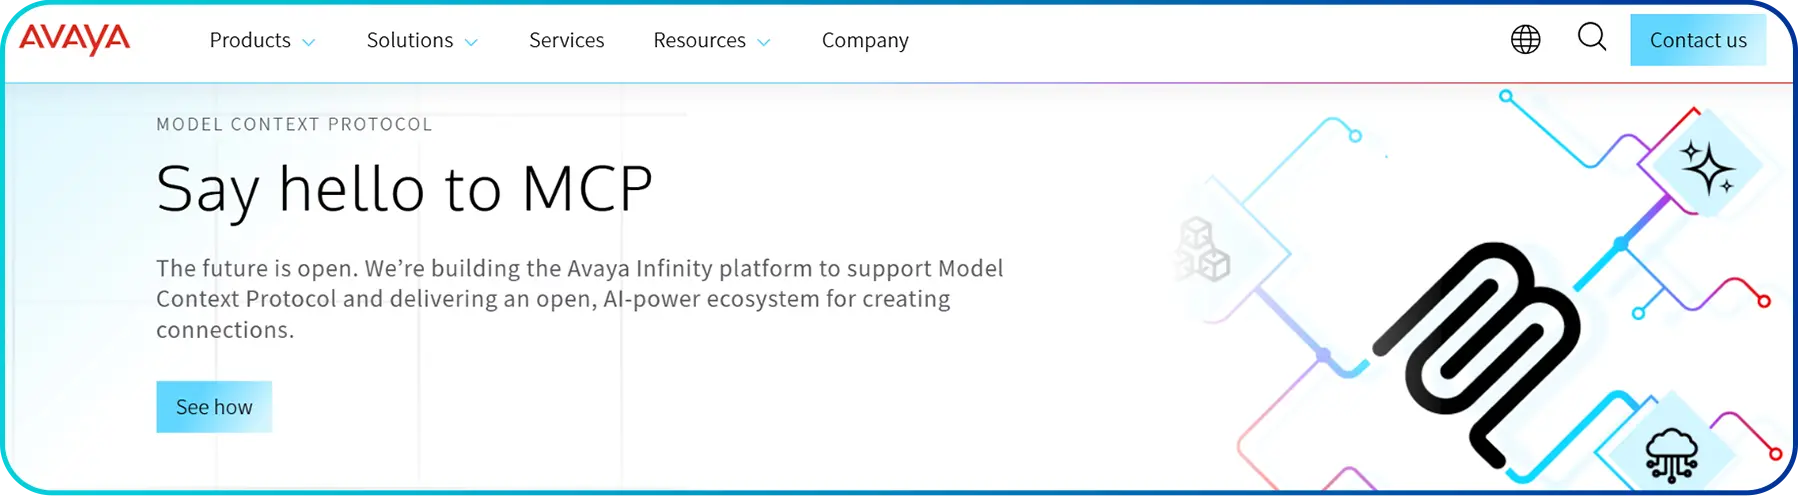Screen dimensions: 1798x498
Task: Click the See how button
Action: tap(214, 407)
